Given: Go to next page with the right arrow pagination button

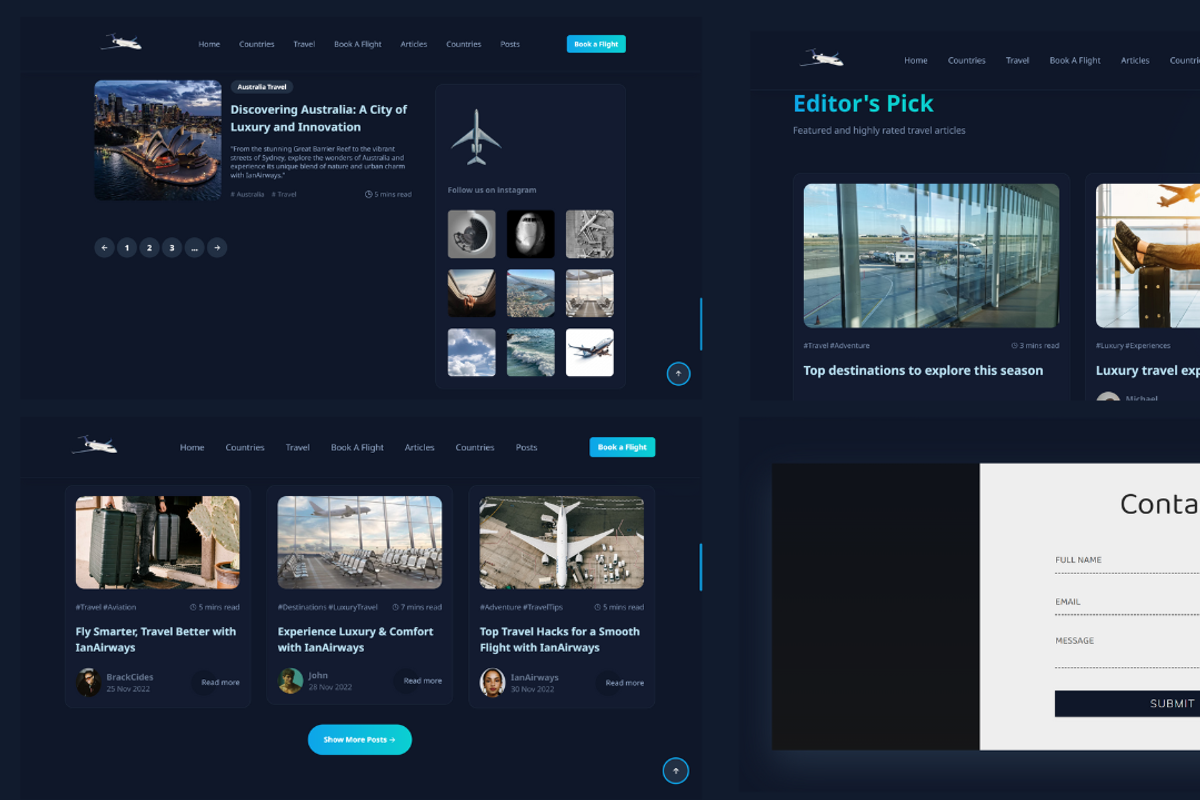Looking at the screenshot, I should (x=217, y=248).
